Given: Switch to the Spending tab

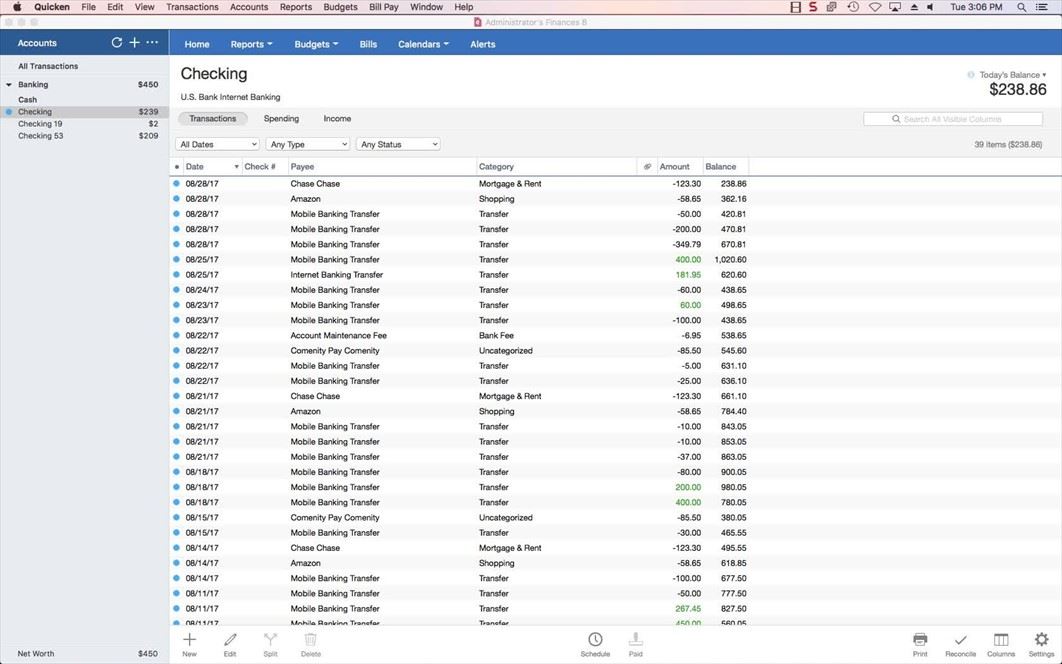Looking at the screenshot, I should 281,119.
